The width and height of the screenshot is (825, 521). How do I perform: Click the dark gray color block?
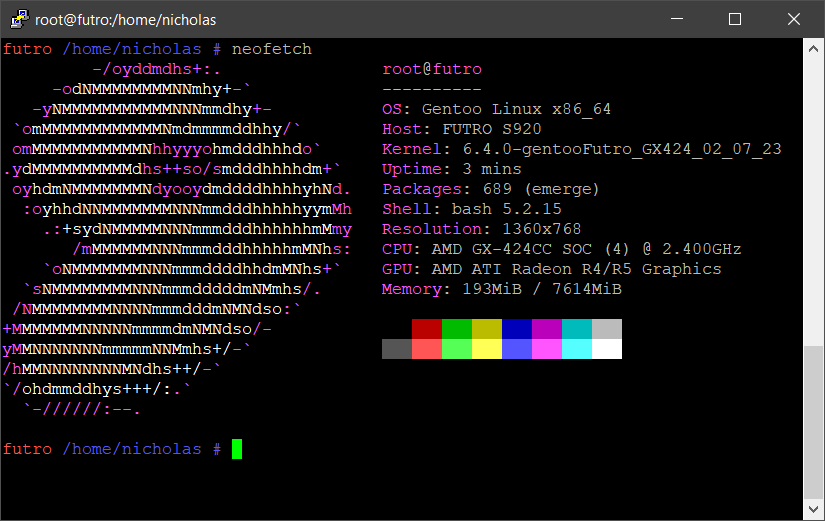pos(397,349)
